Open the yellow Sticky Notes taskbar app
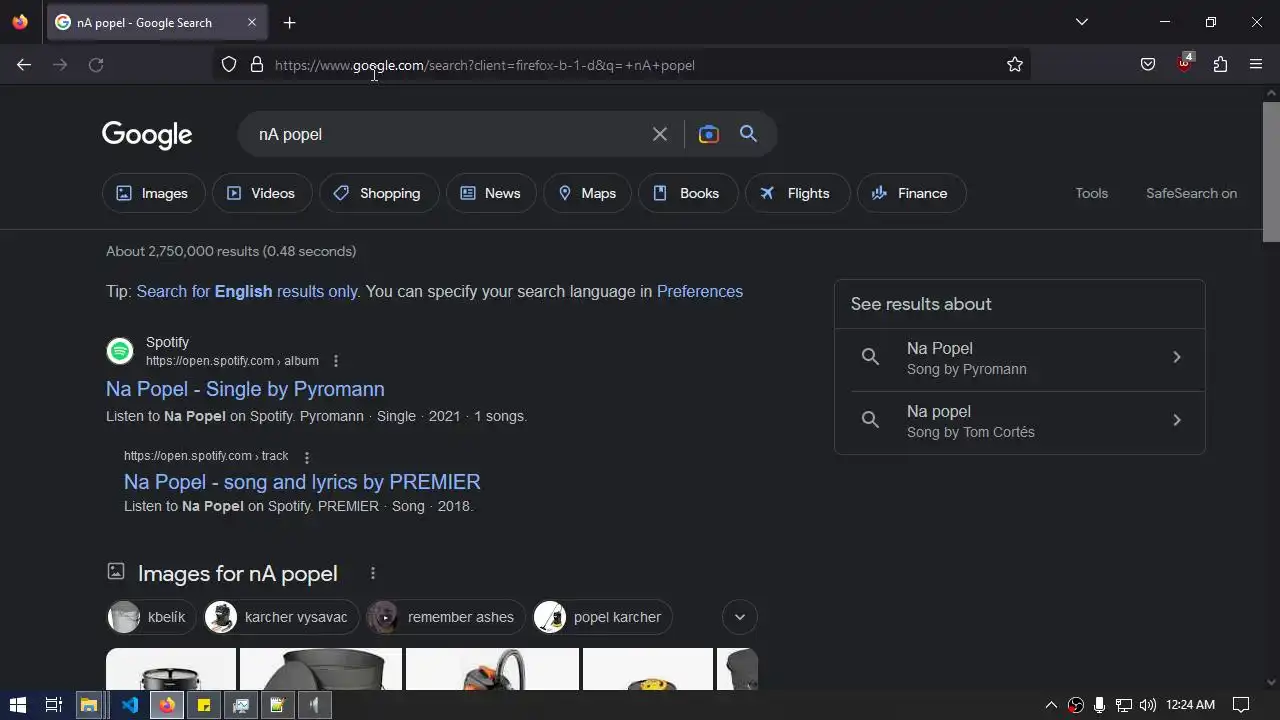Image resolution: width=1280 pixels, height=720 pixels. [x=204, y=705]
